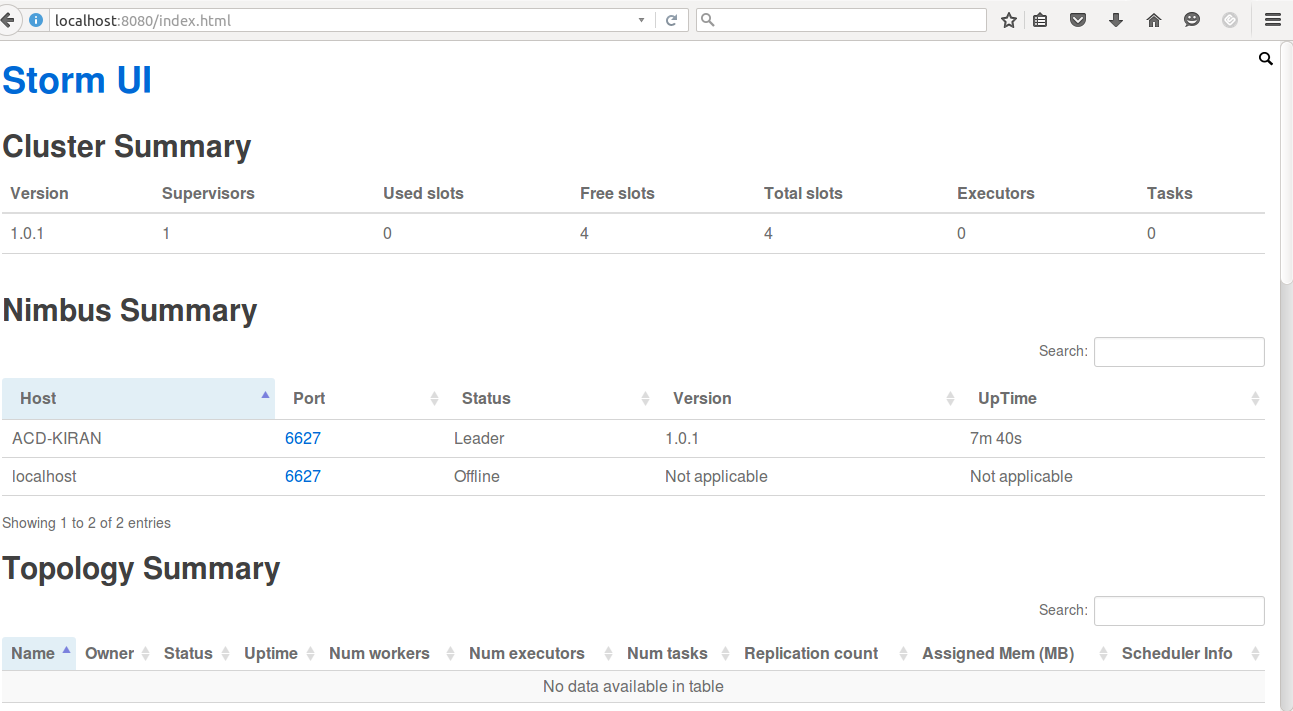Open the Firefox Hello messaging icon
This screenshot has height=711, width=1293.
coord(1191,19)
